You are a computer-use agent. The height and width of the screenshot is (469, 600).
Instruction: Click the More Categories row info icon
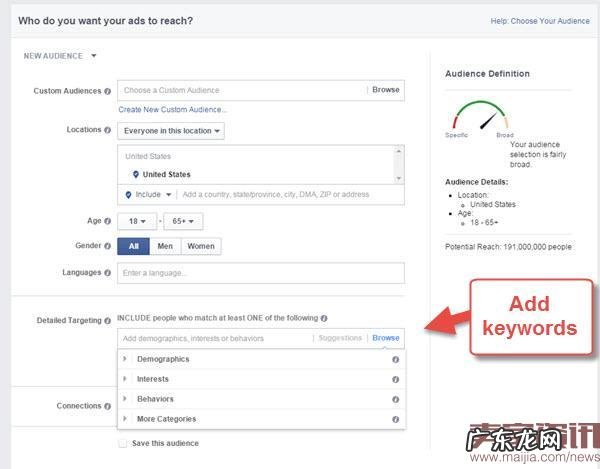coord(396,419)
